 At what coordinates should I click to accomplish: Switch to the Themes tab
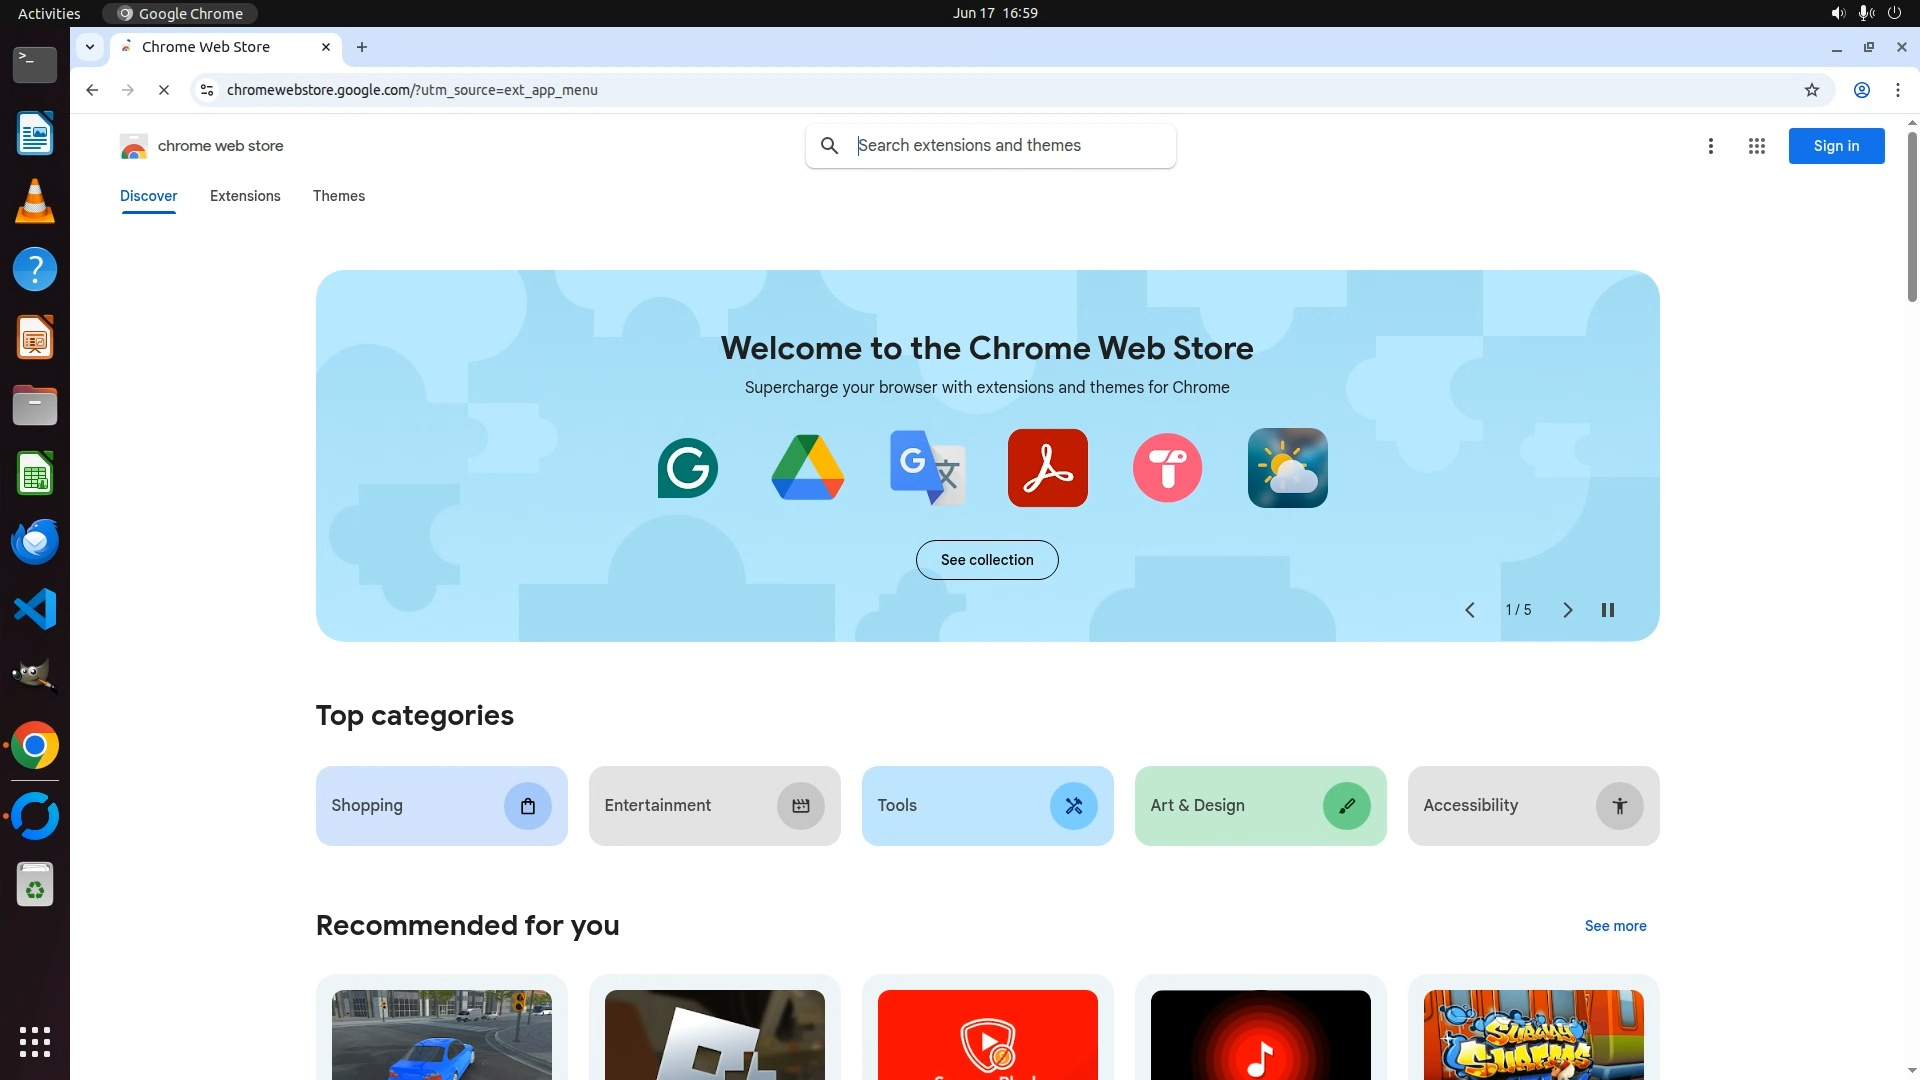pos(338,196)
